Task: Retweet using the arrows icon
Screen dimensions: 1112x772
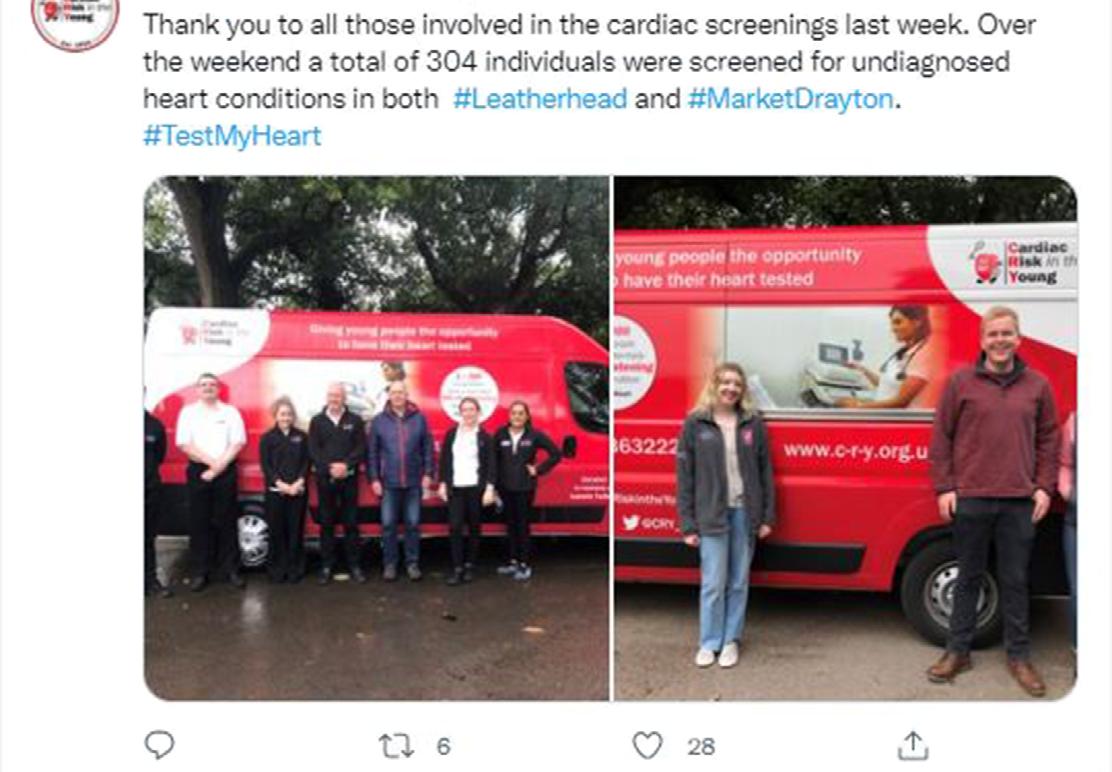Action: [396, 746]
